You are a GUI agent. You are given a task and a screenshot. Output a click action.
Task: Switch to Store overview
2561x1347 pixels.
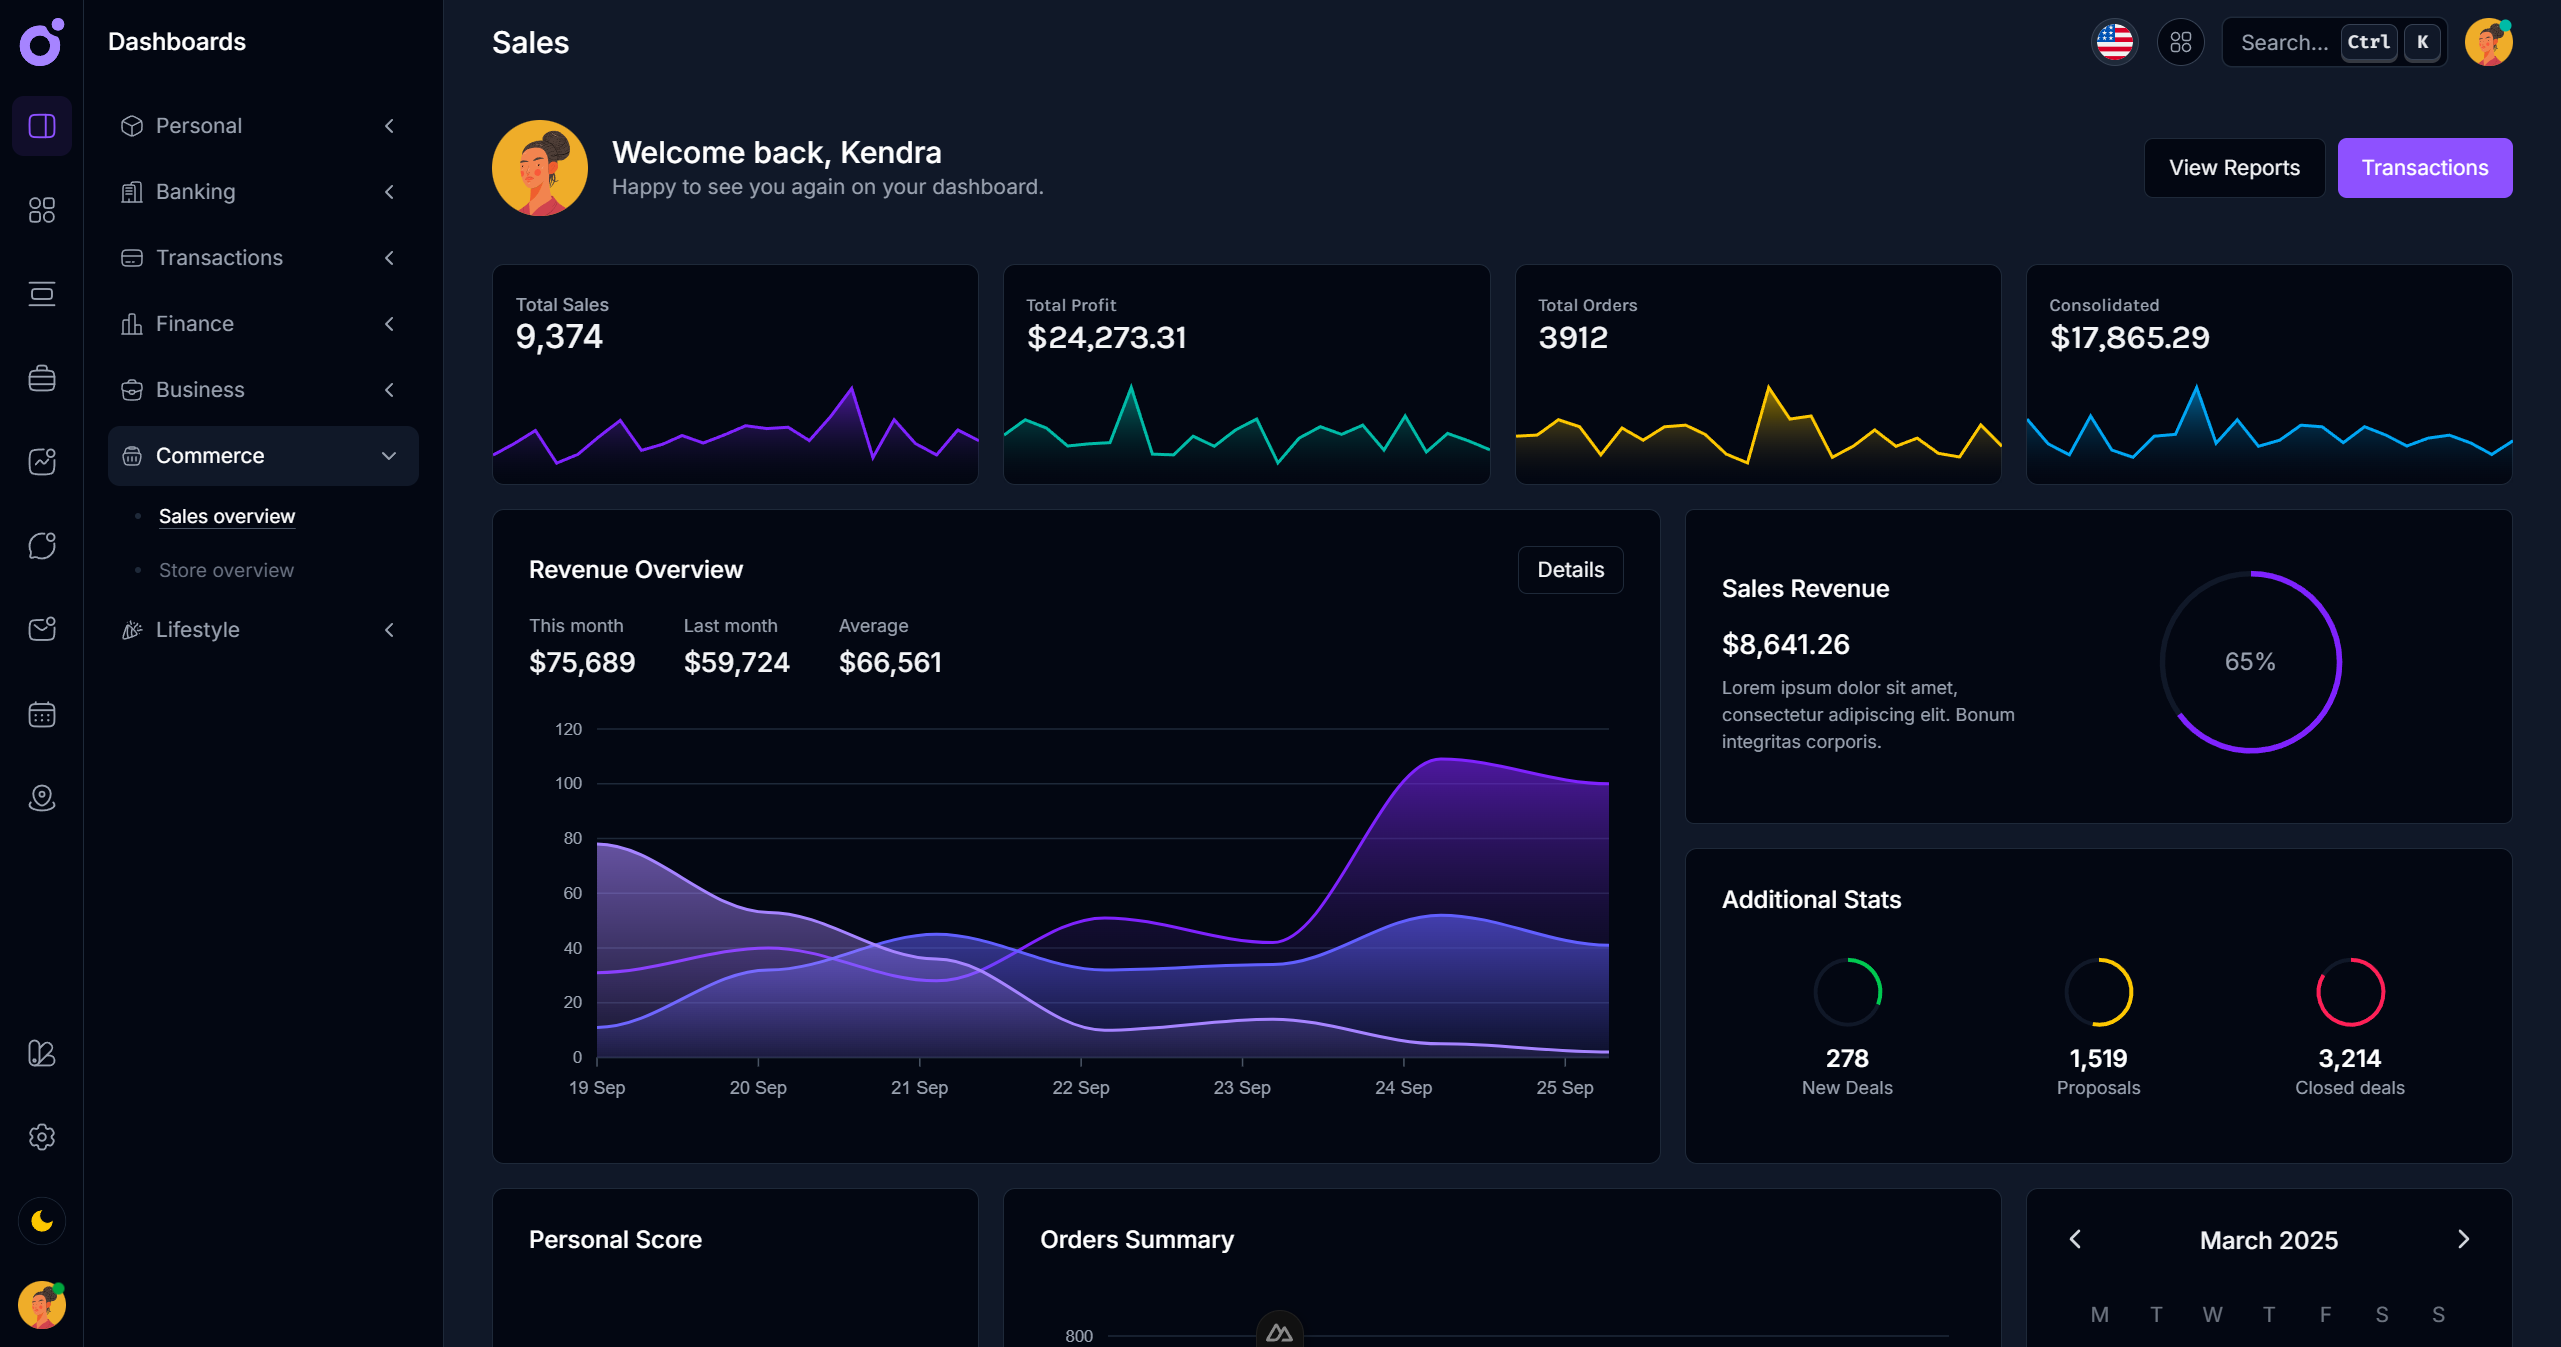coord(226,570)
